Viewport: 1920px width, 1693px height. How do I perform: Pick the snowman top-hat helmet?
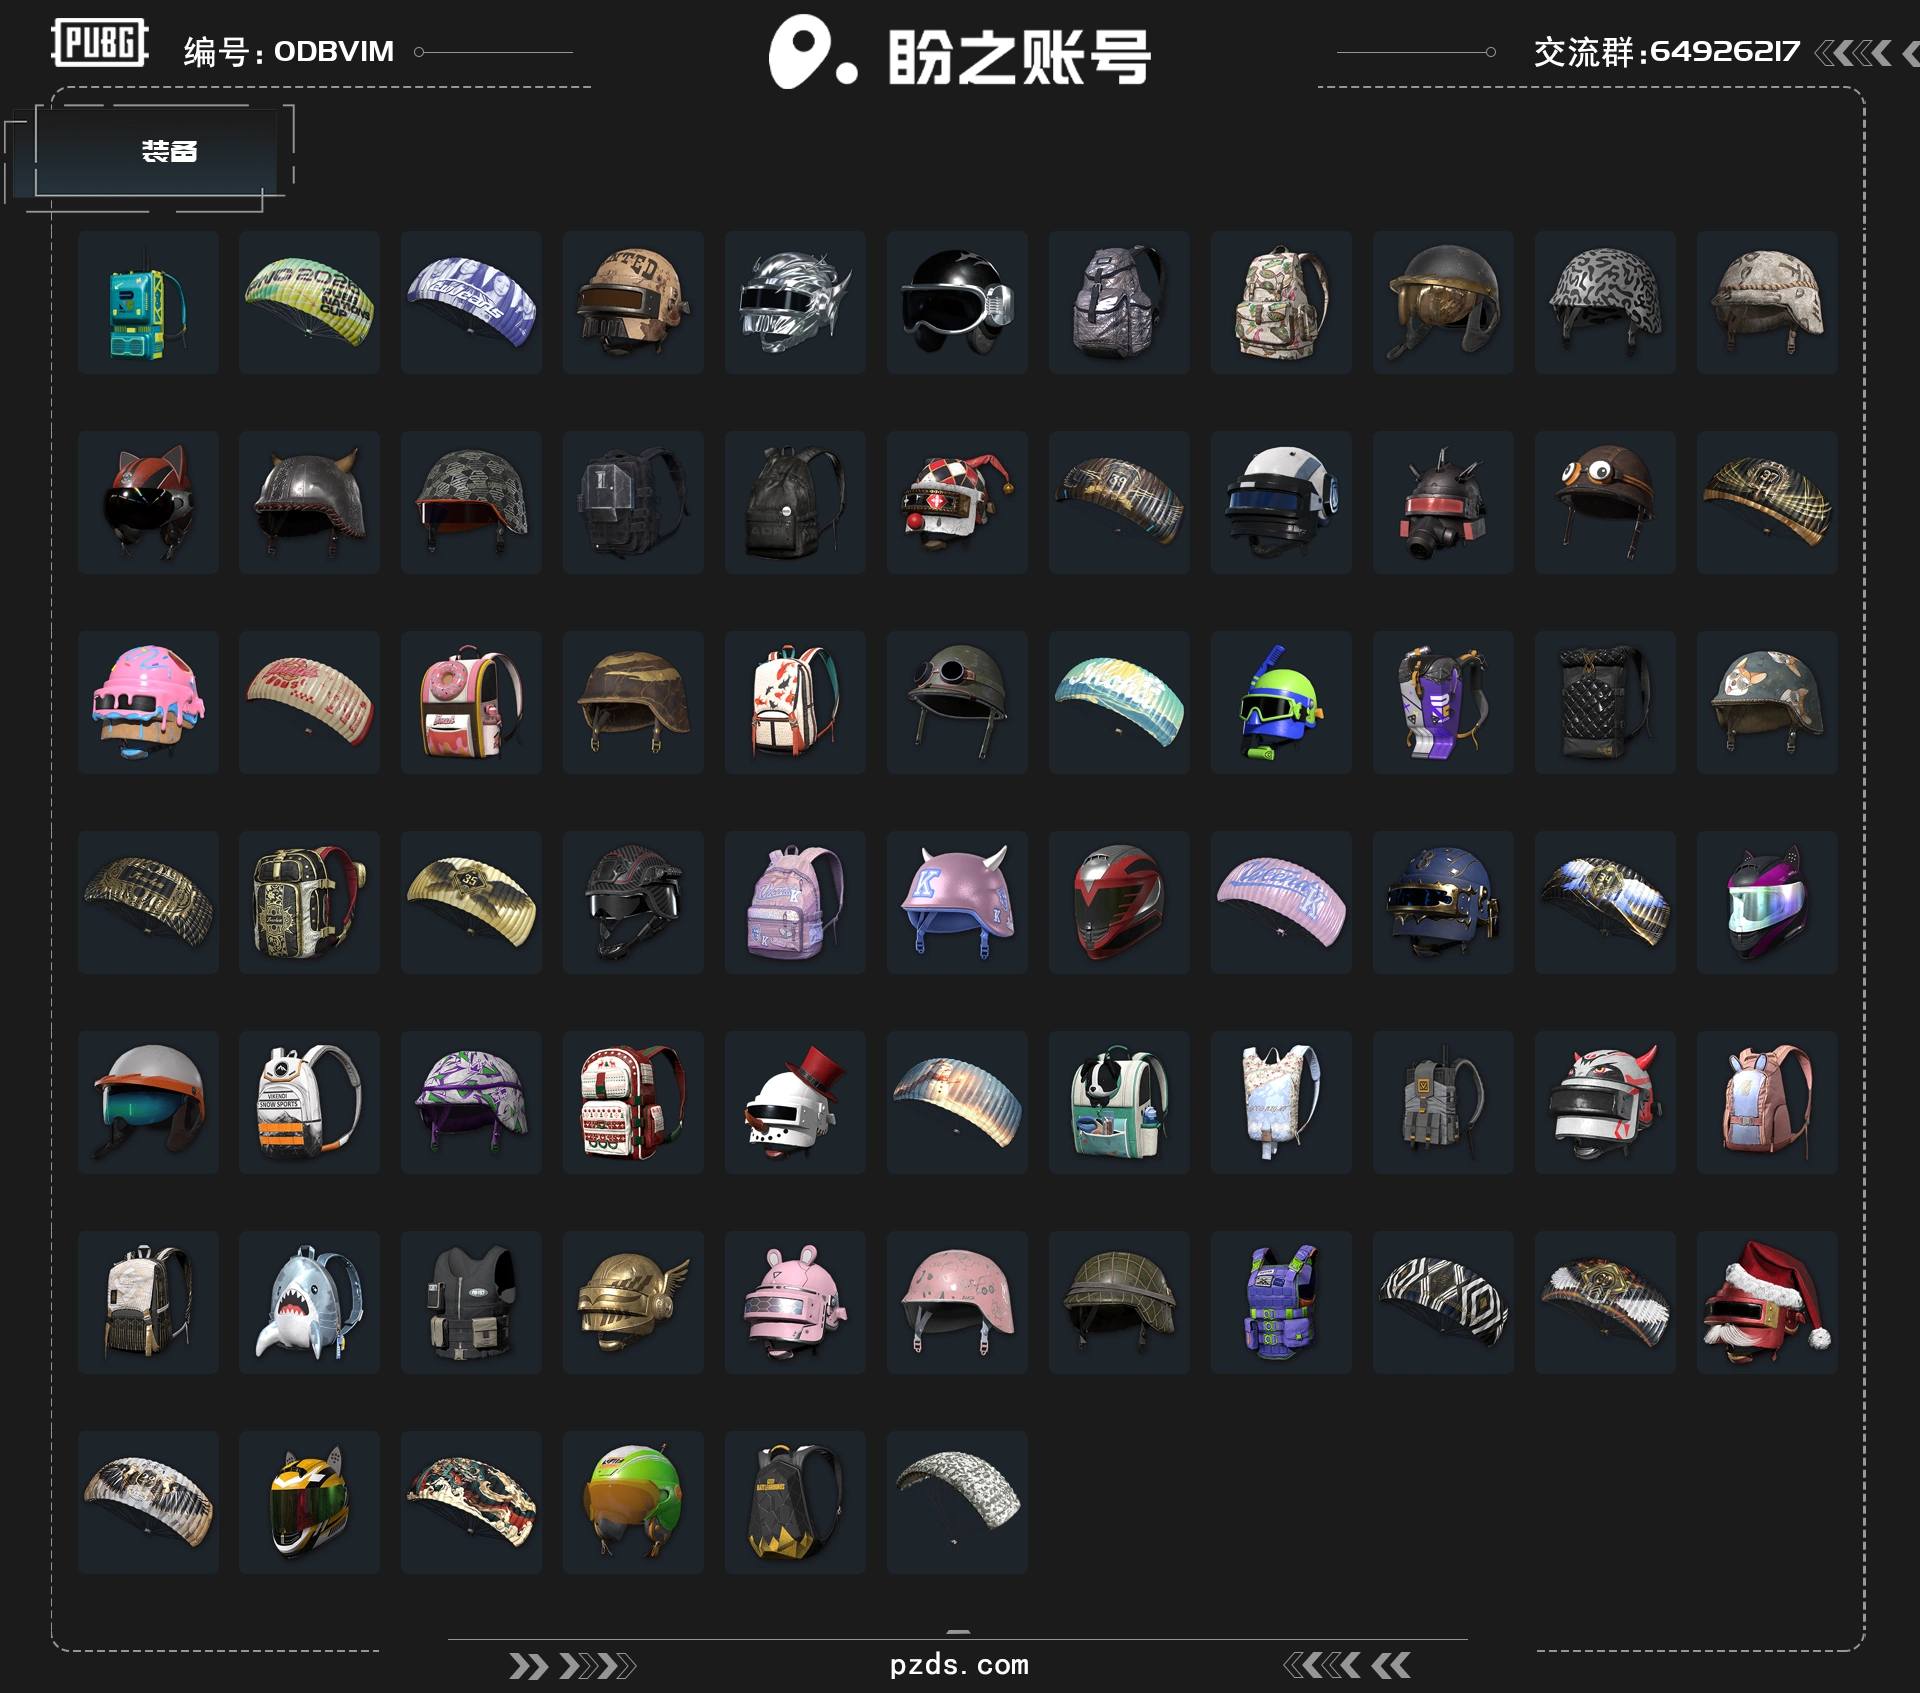click(x=795, y=1102)
